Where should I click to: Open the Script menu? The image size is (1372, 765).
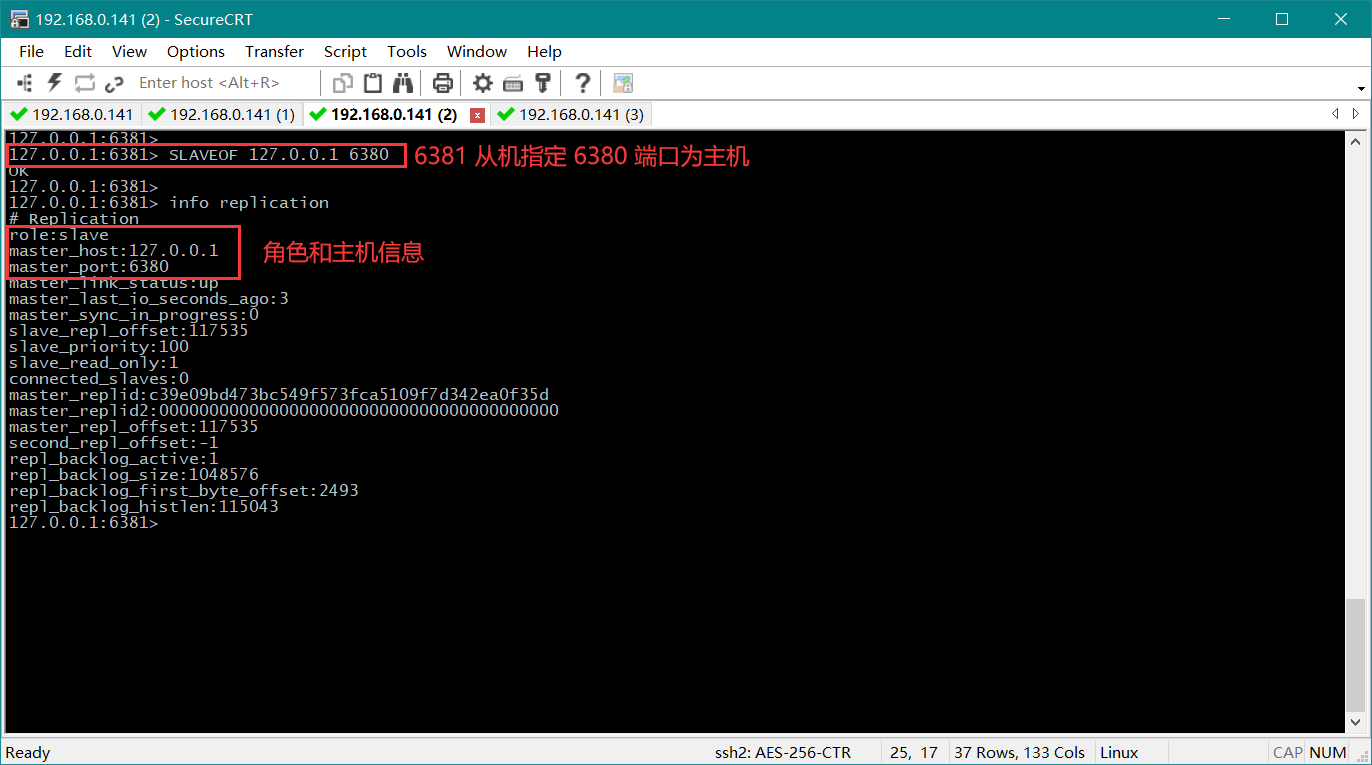pos(345,52)
